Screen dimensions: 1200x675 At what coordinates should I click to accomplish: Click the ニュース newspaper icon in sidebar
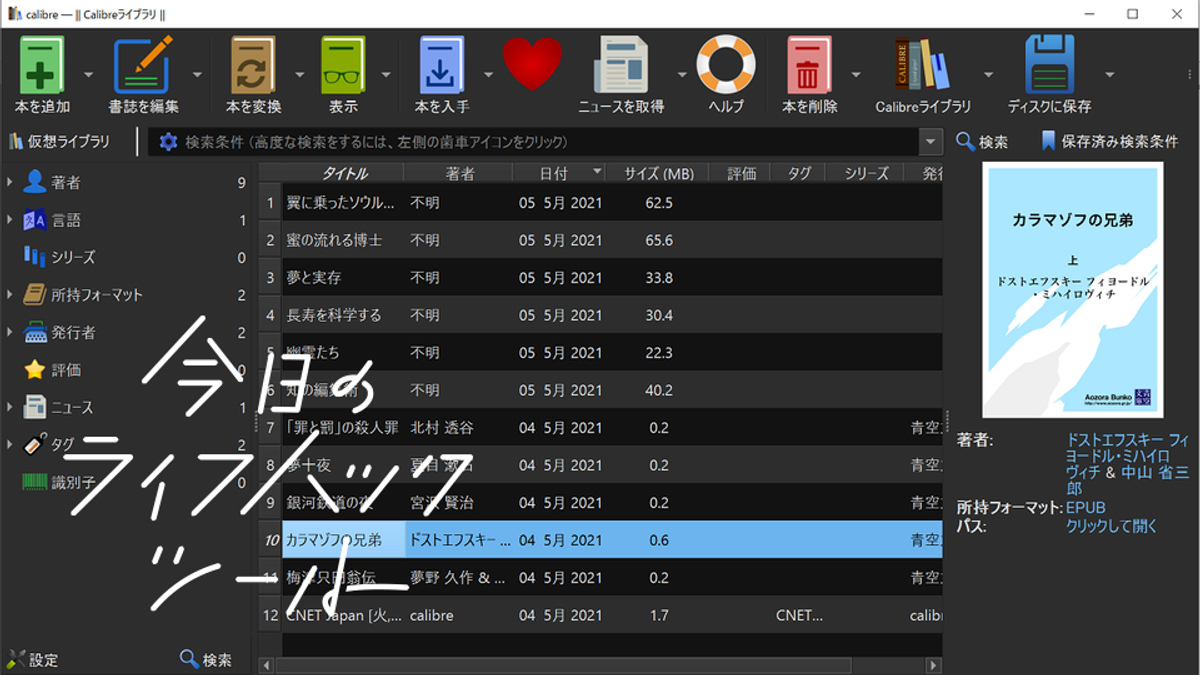pos(35,407)
